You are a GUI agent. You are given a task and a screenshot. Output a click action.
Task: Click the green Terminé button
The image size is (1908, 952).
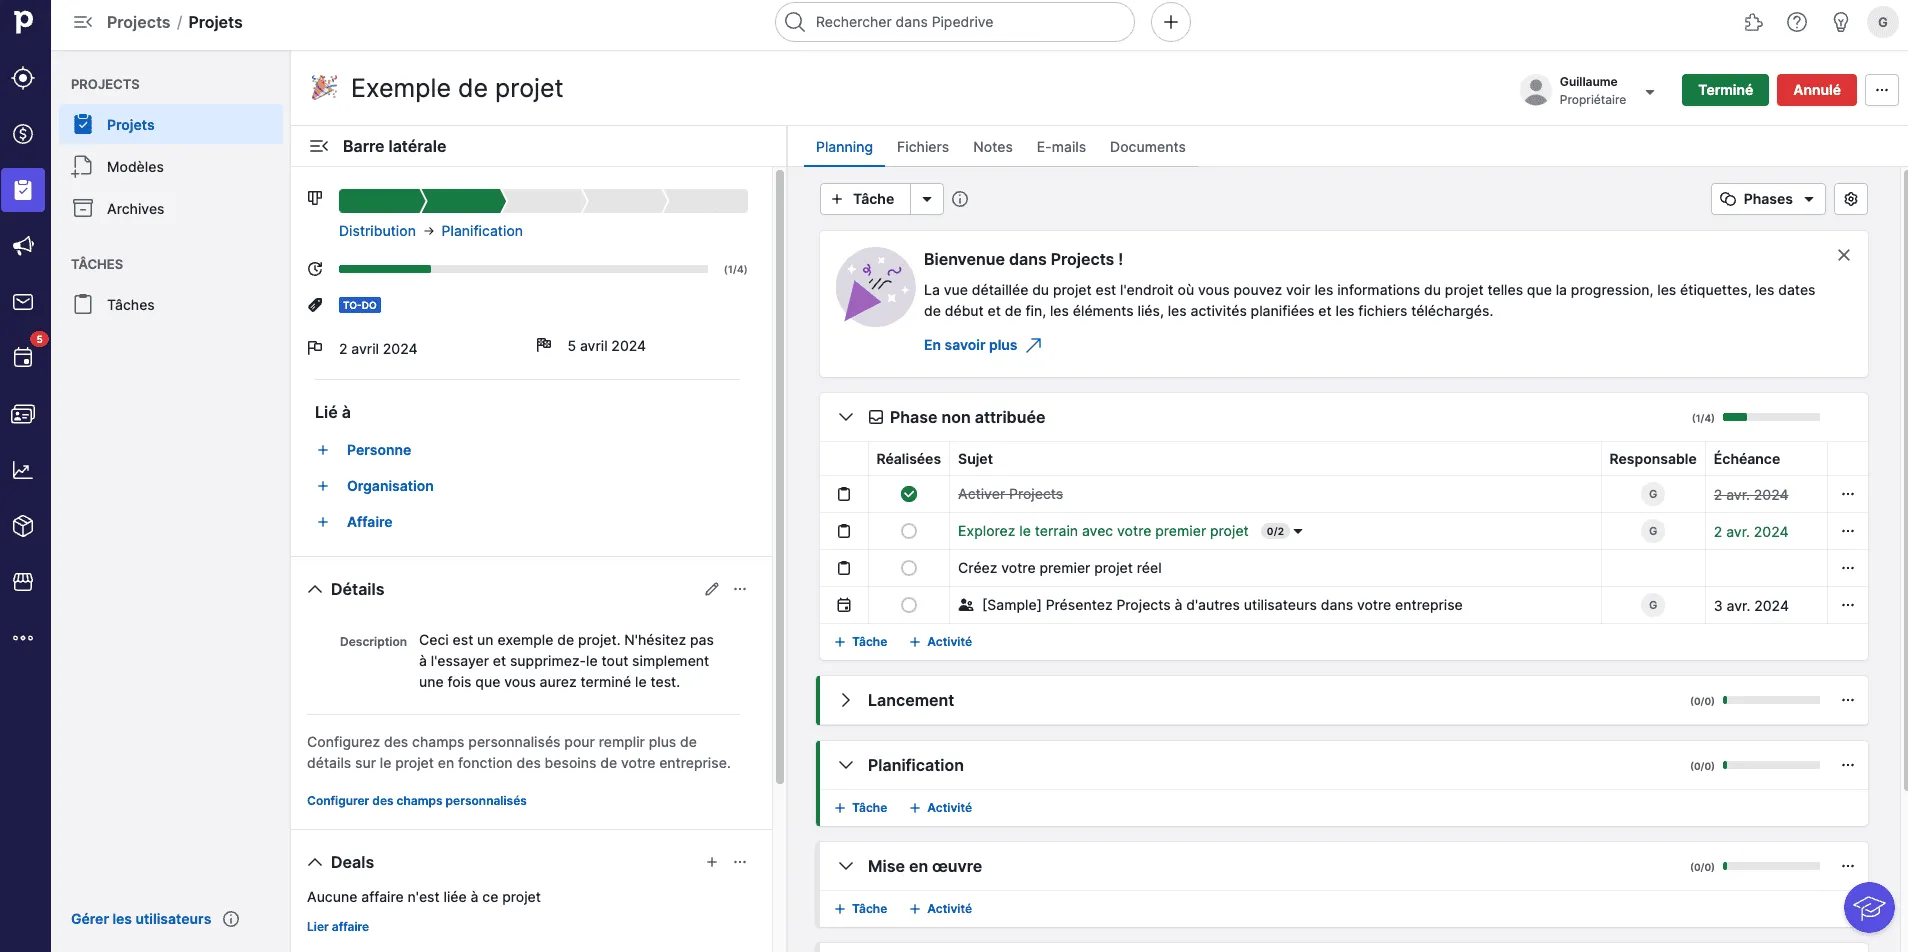[x=1725, y=90]
